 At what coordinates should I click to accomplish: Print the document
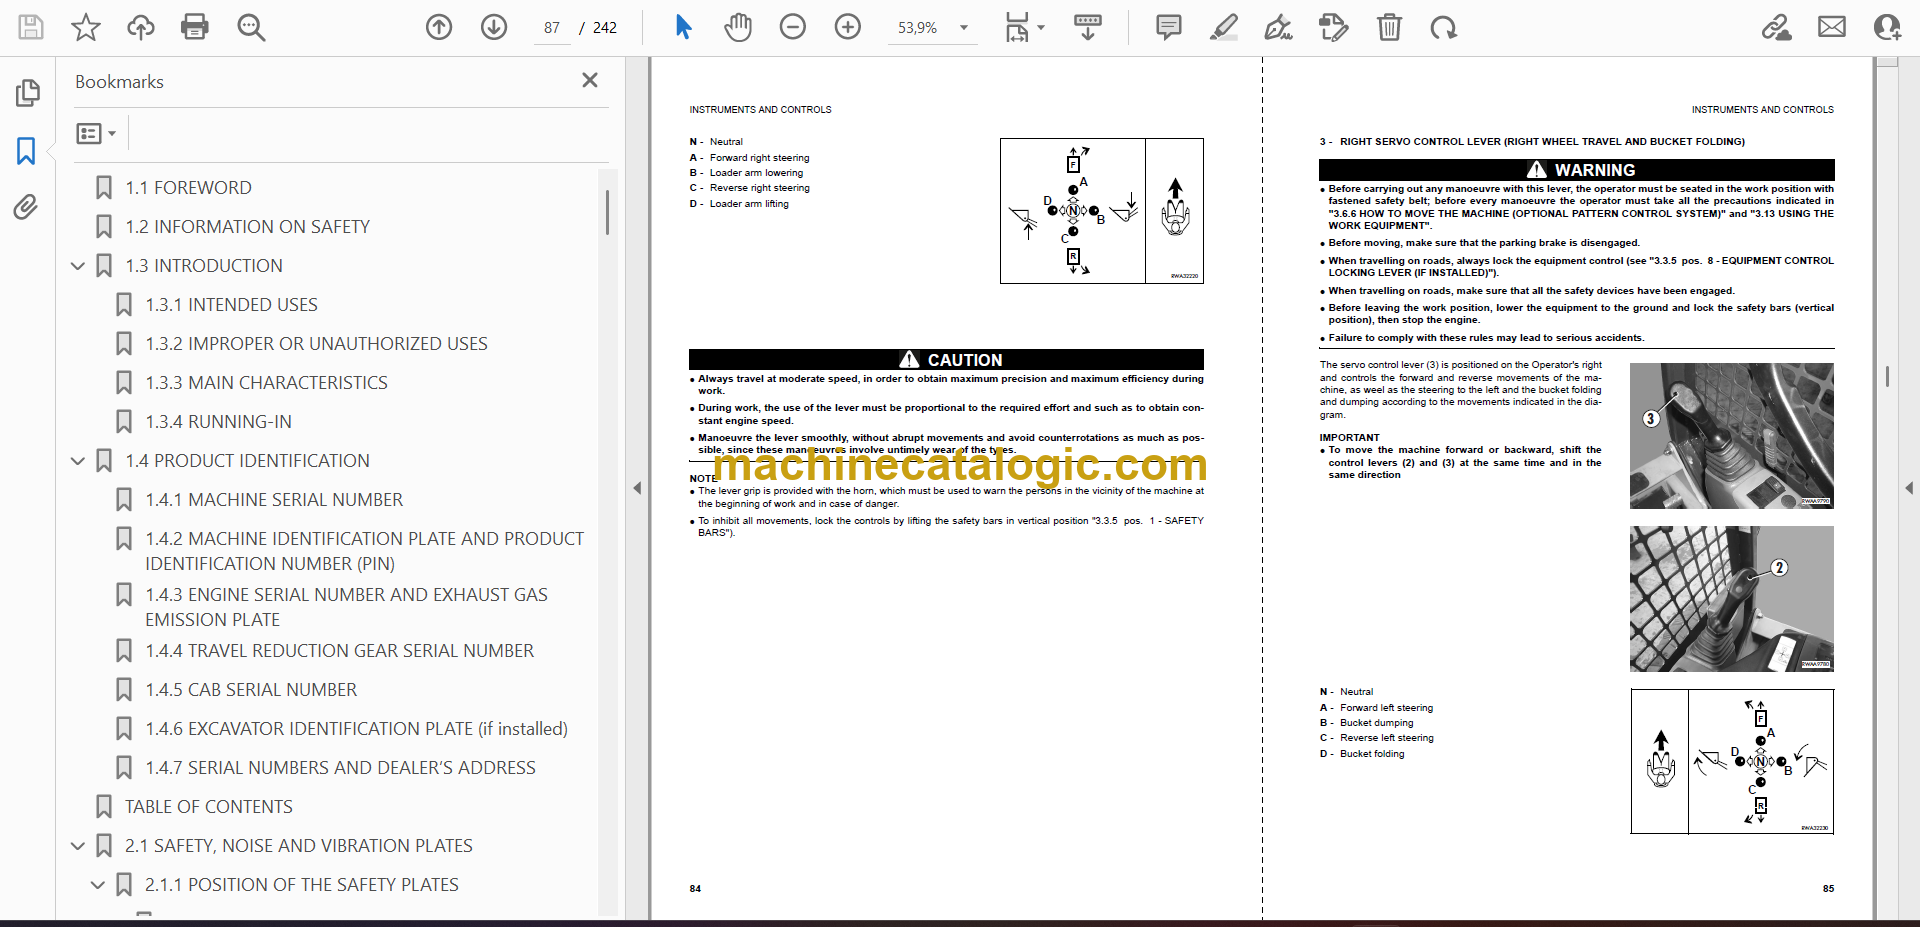195,27
